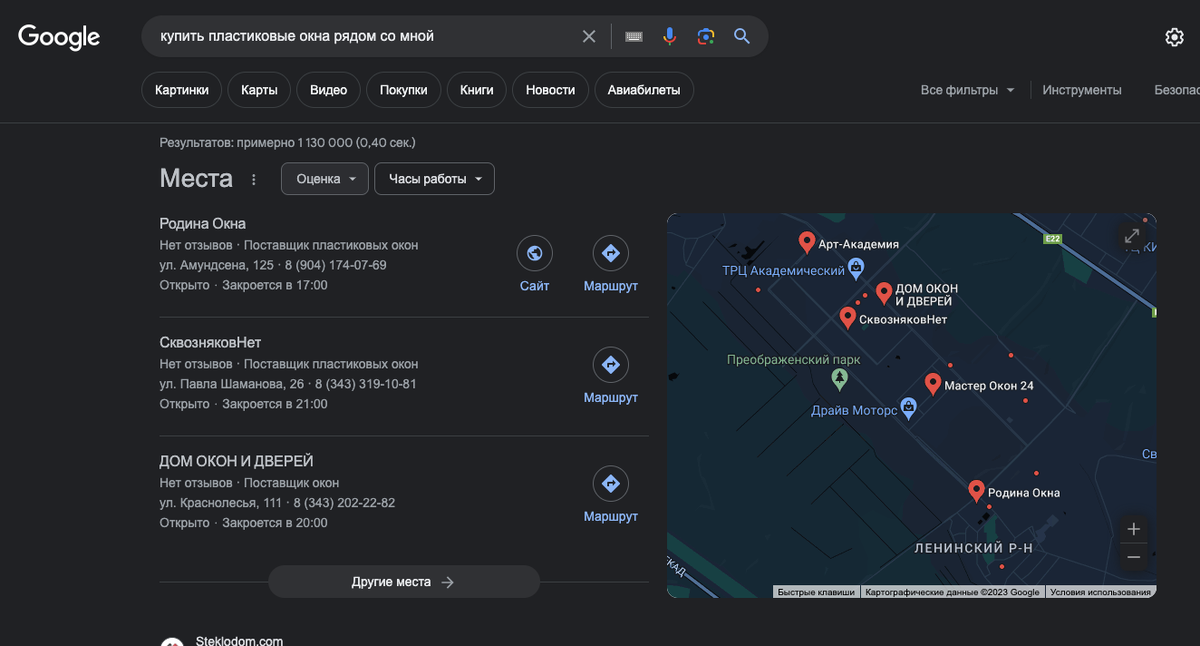Open СквознякаНет listing title

pos(210,342)
